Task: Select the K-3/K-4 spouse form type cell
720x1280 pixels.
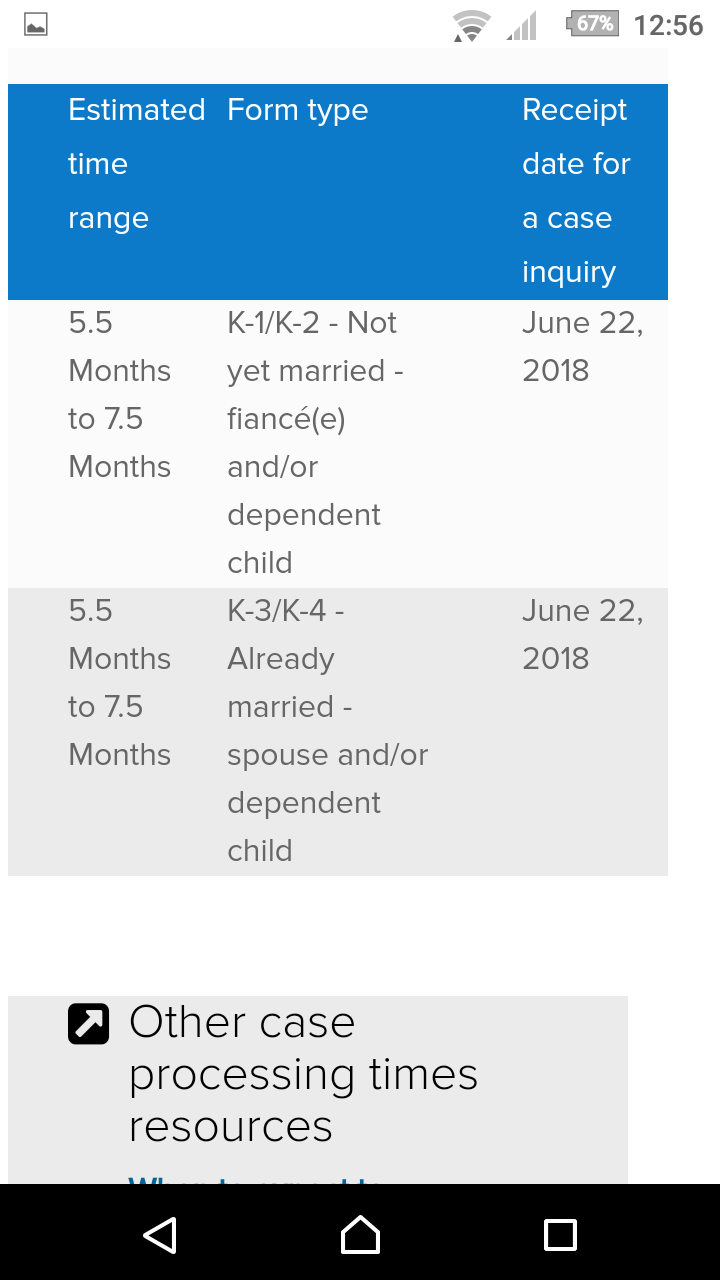Action: (327, 731)
